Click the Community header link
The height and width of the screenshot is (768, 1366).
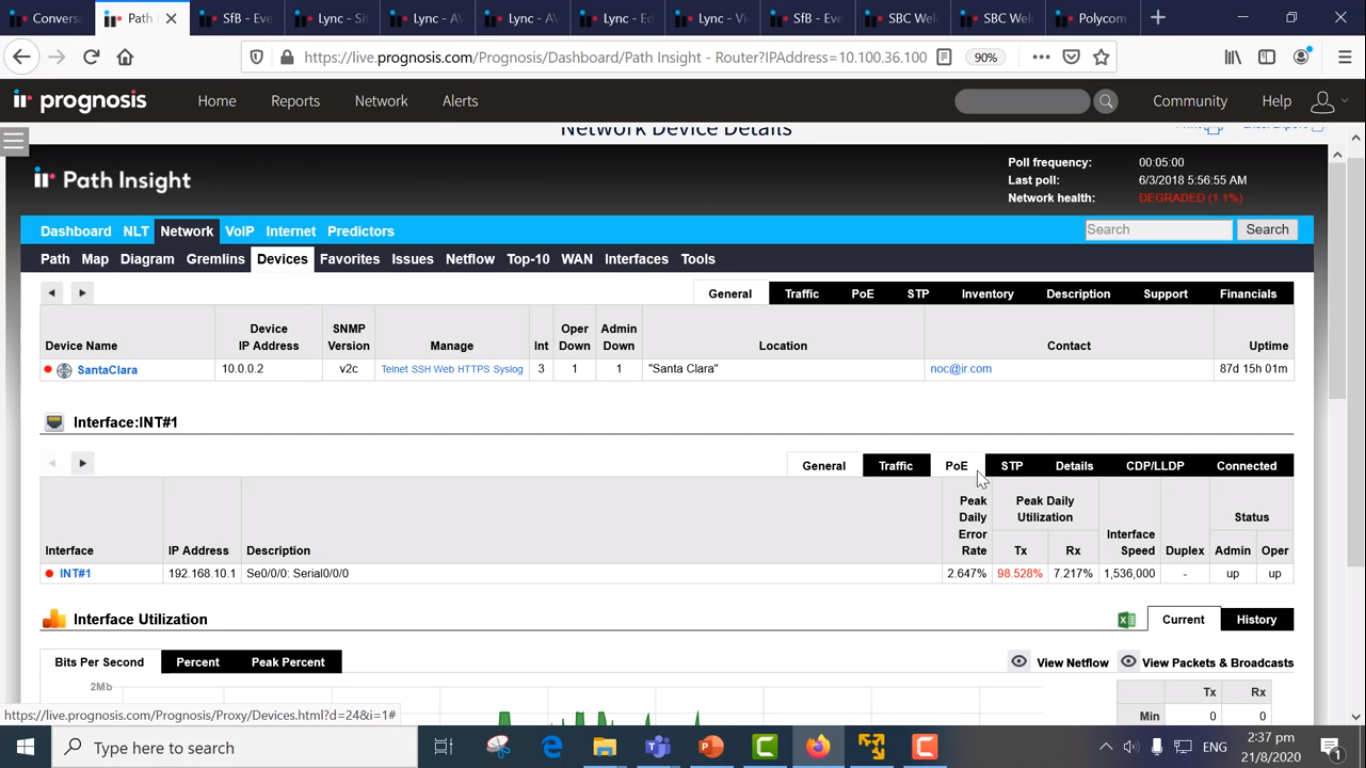point(1190,101)
